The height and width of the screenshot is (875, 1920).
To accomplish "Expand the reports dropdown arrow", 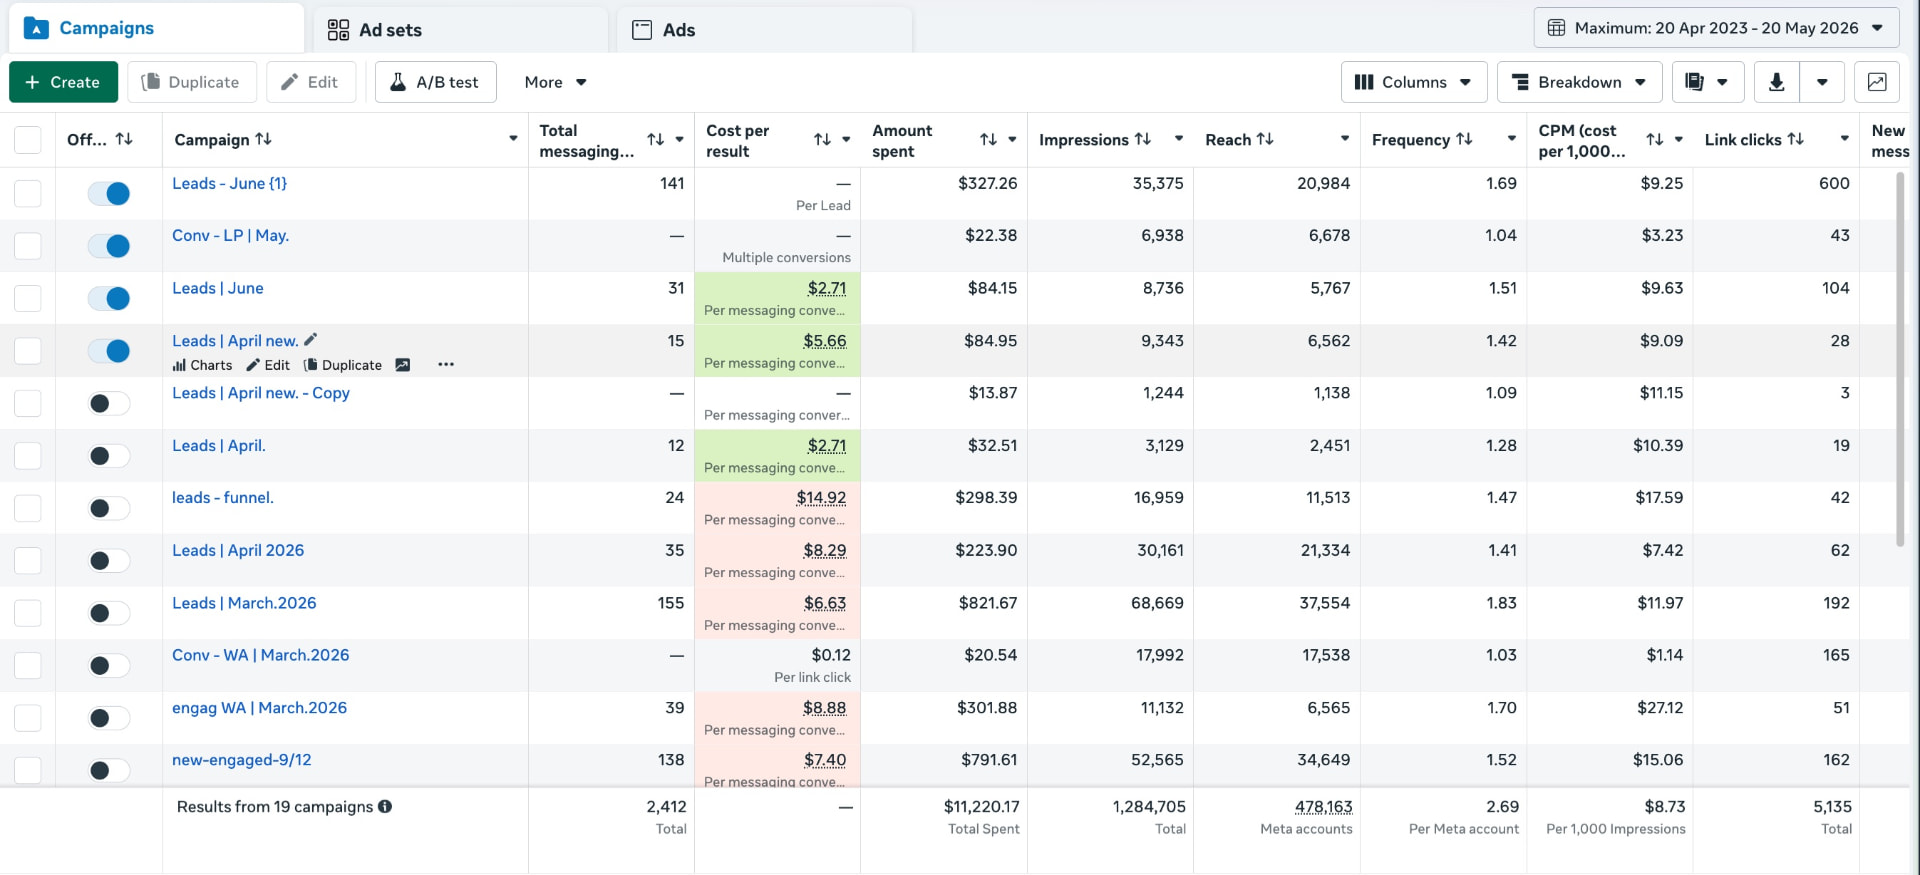I will pyautogui.click(x=1722, y=82).
